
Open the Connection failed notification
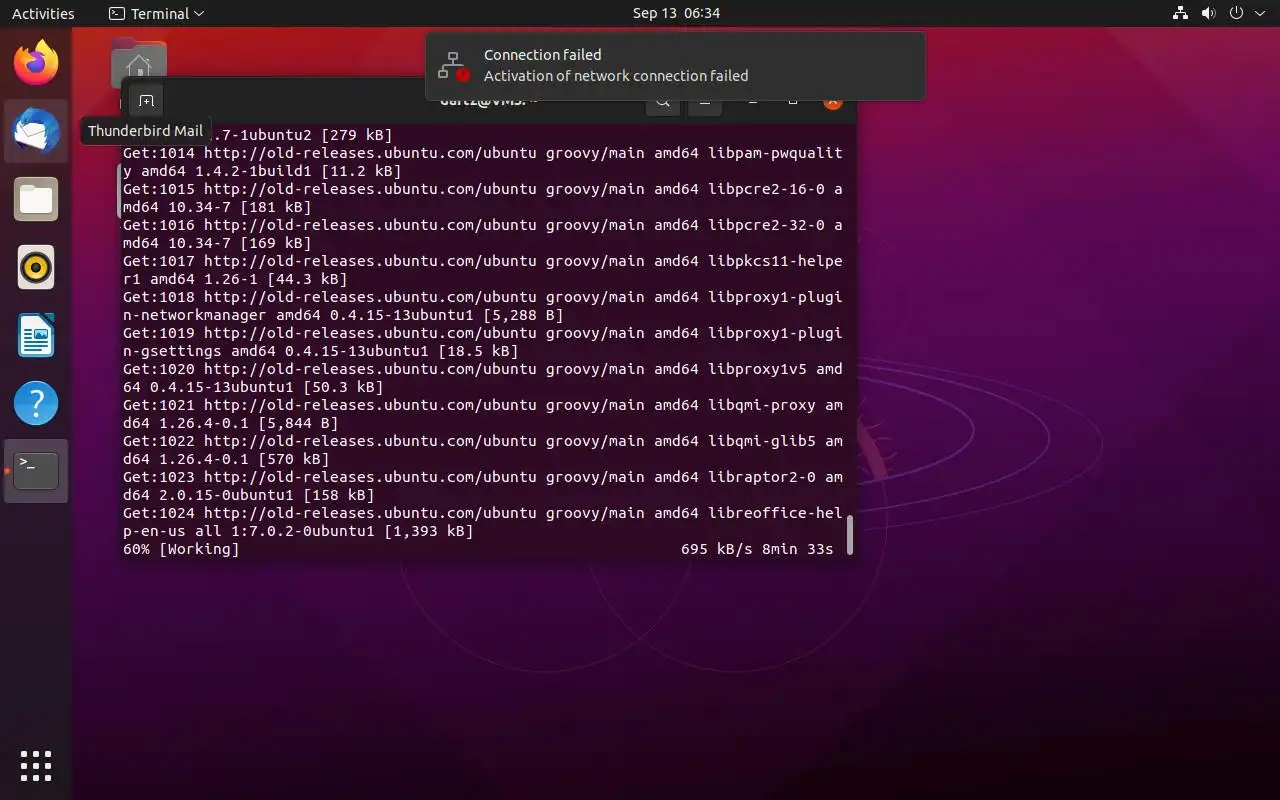point(675,66)
